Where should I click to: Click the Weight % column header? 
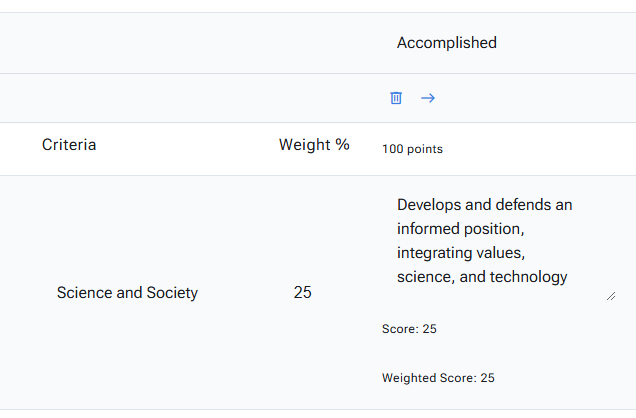(314, 145)
